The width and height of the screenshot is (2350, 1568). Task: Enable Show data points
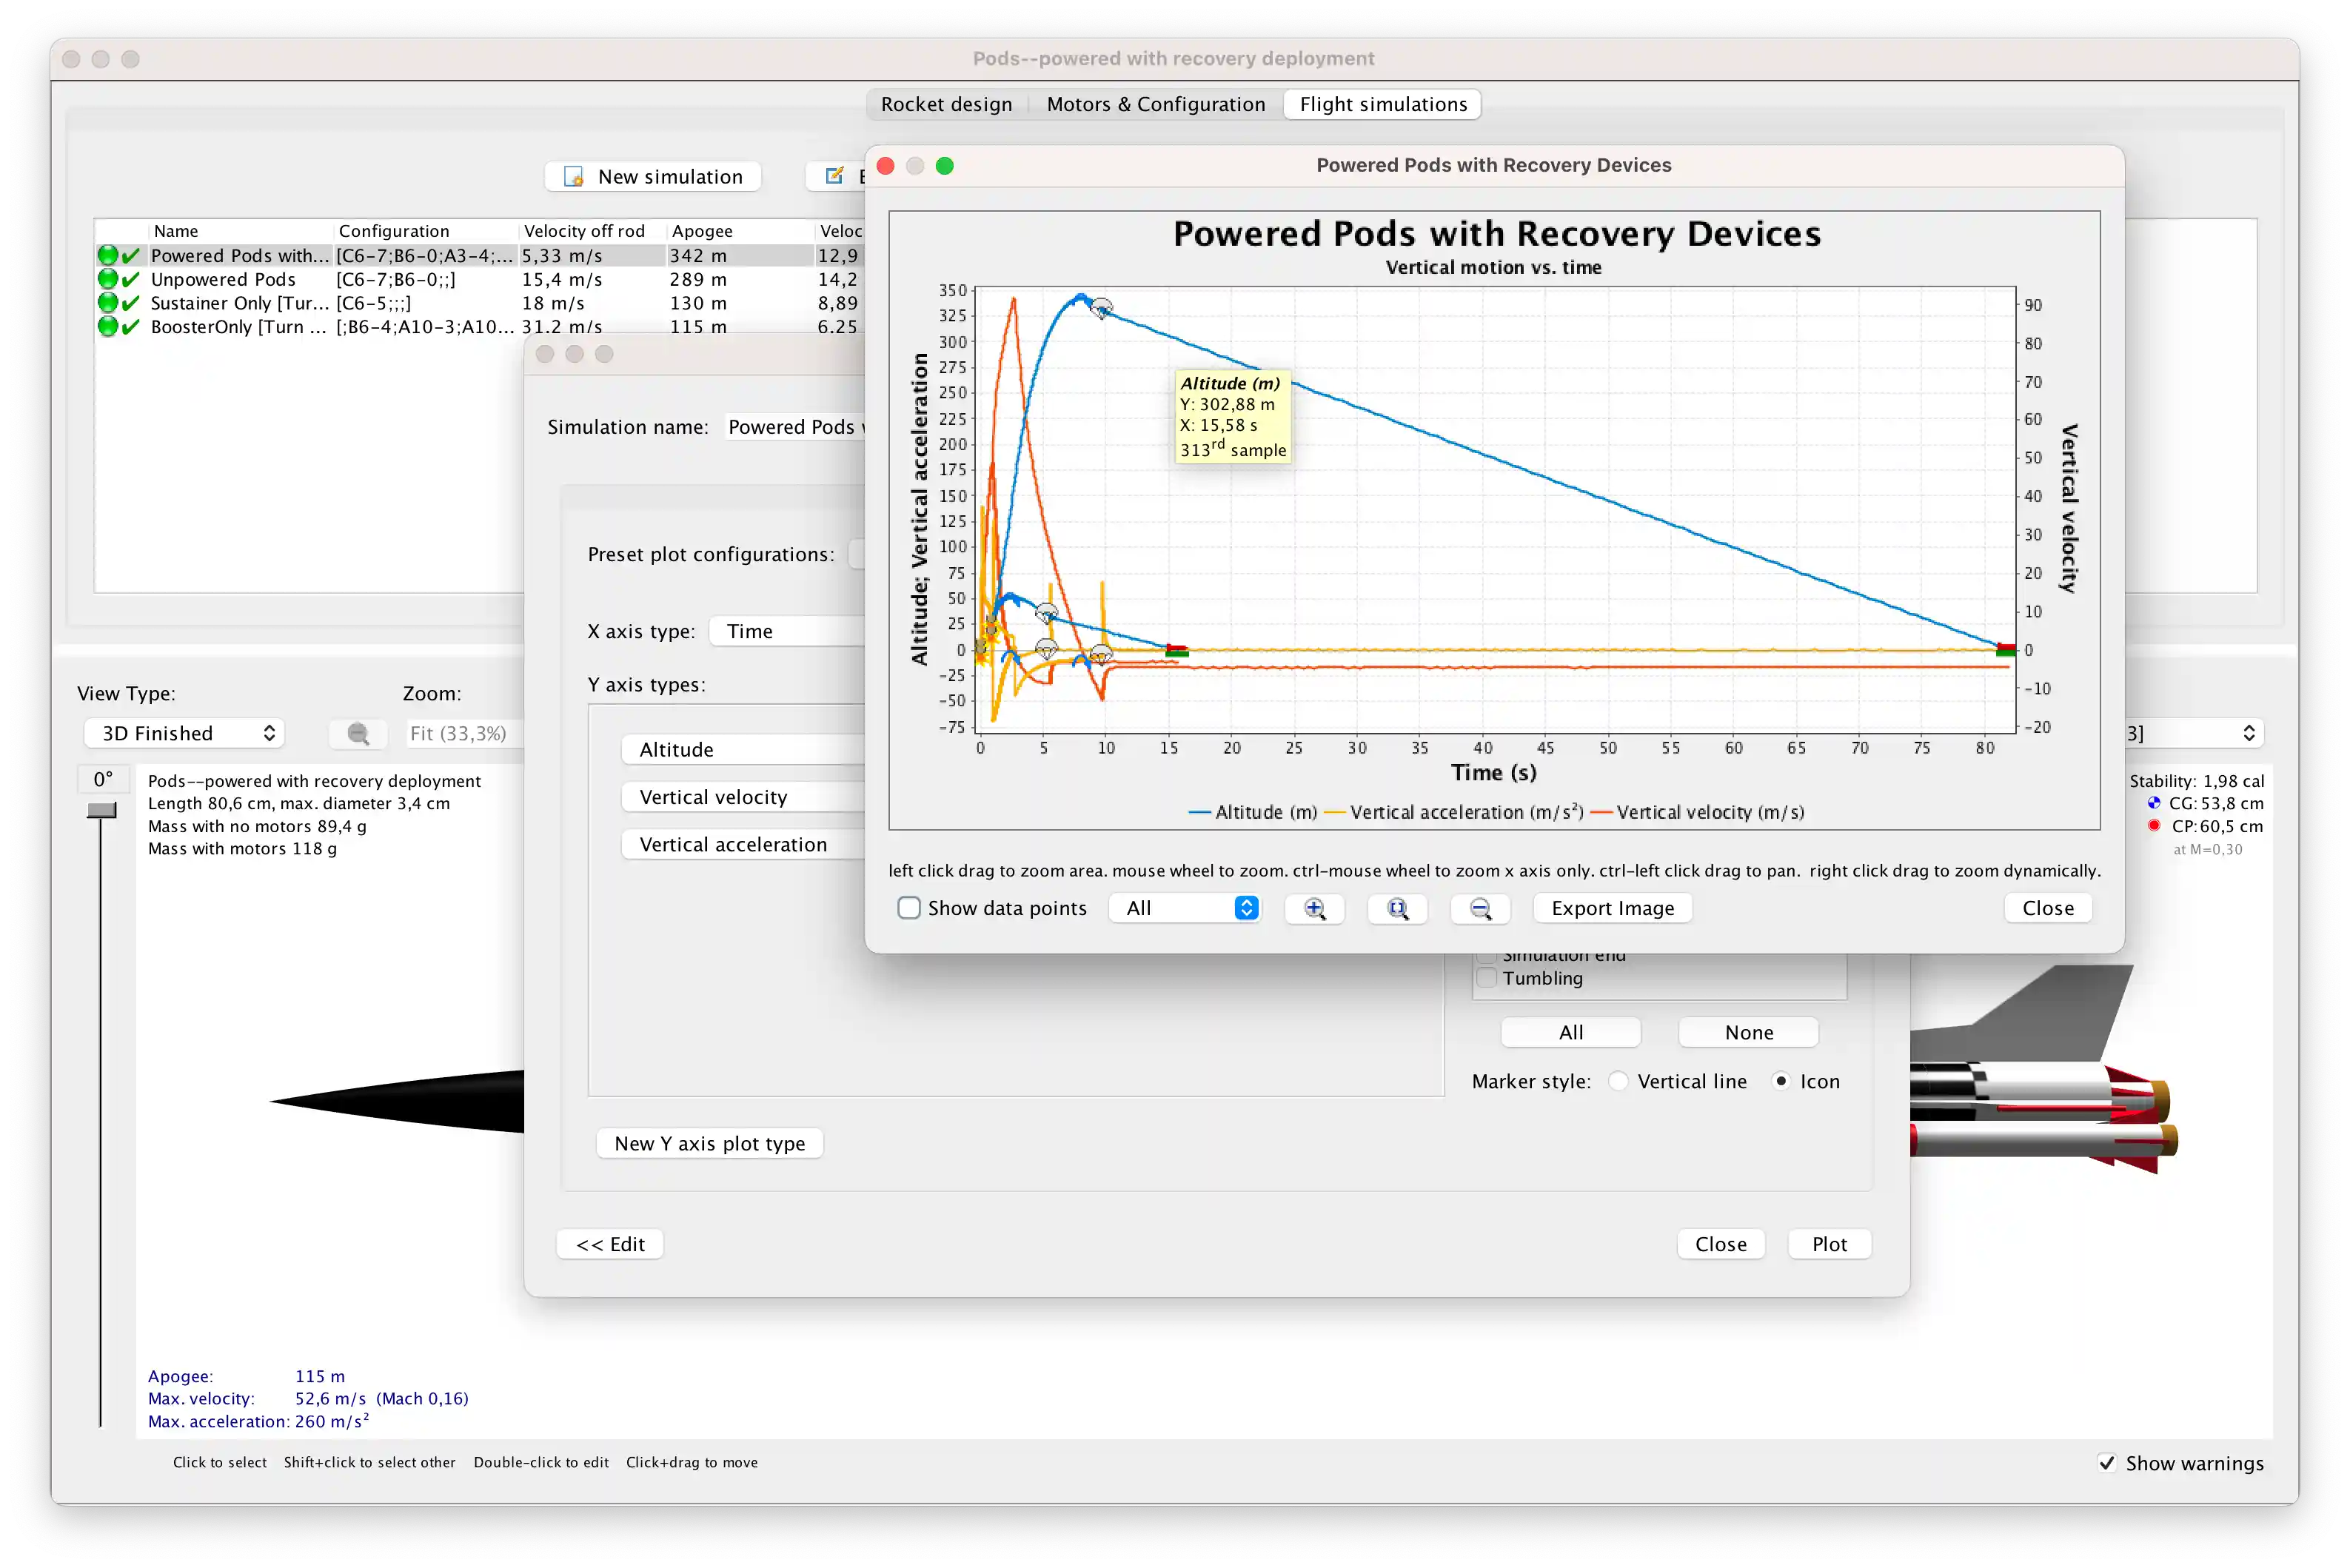(x=909, y=908)
